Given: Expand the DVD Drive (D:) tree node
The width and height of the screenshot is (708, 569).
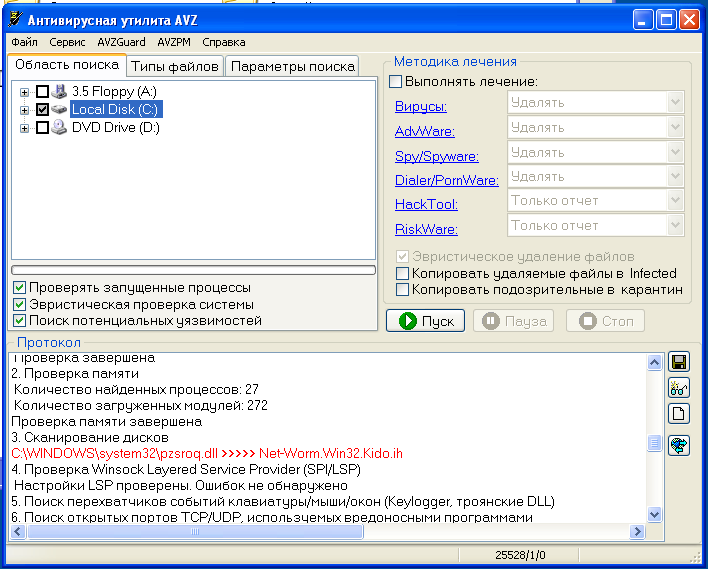Looking at the screenshot, I should (x=24, y=128).
